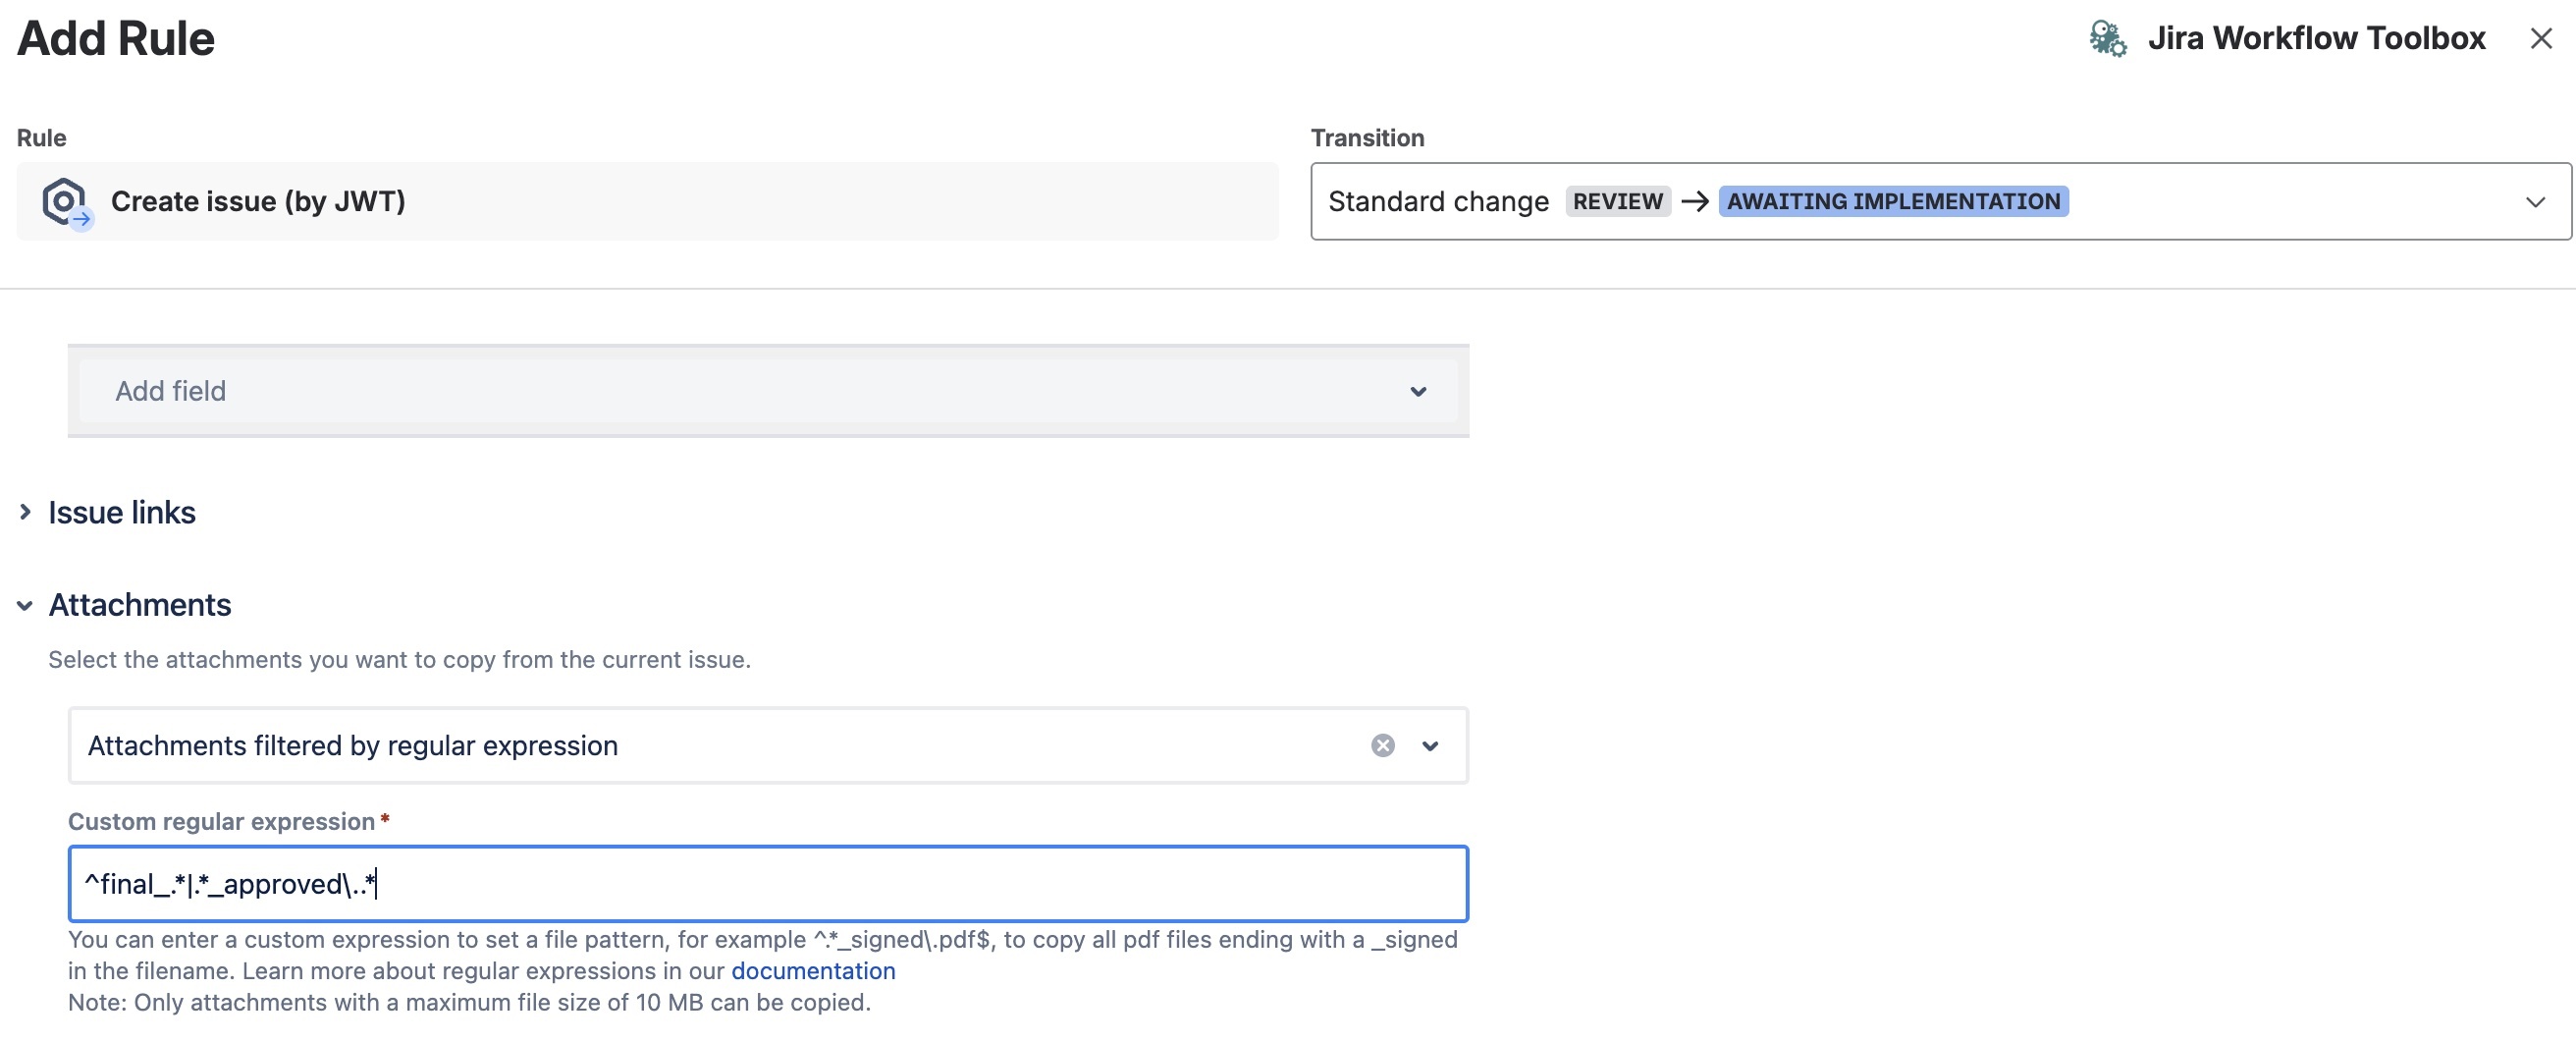Click the Create issue (by JWT) rule icon
This screenshot has height=1043, width=2576.
tap(66, 202)
